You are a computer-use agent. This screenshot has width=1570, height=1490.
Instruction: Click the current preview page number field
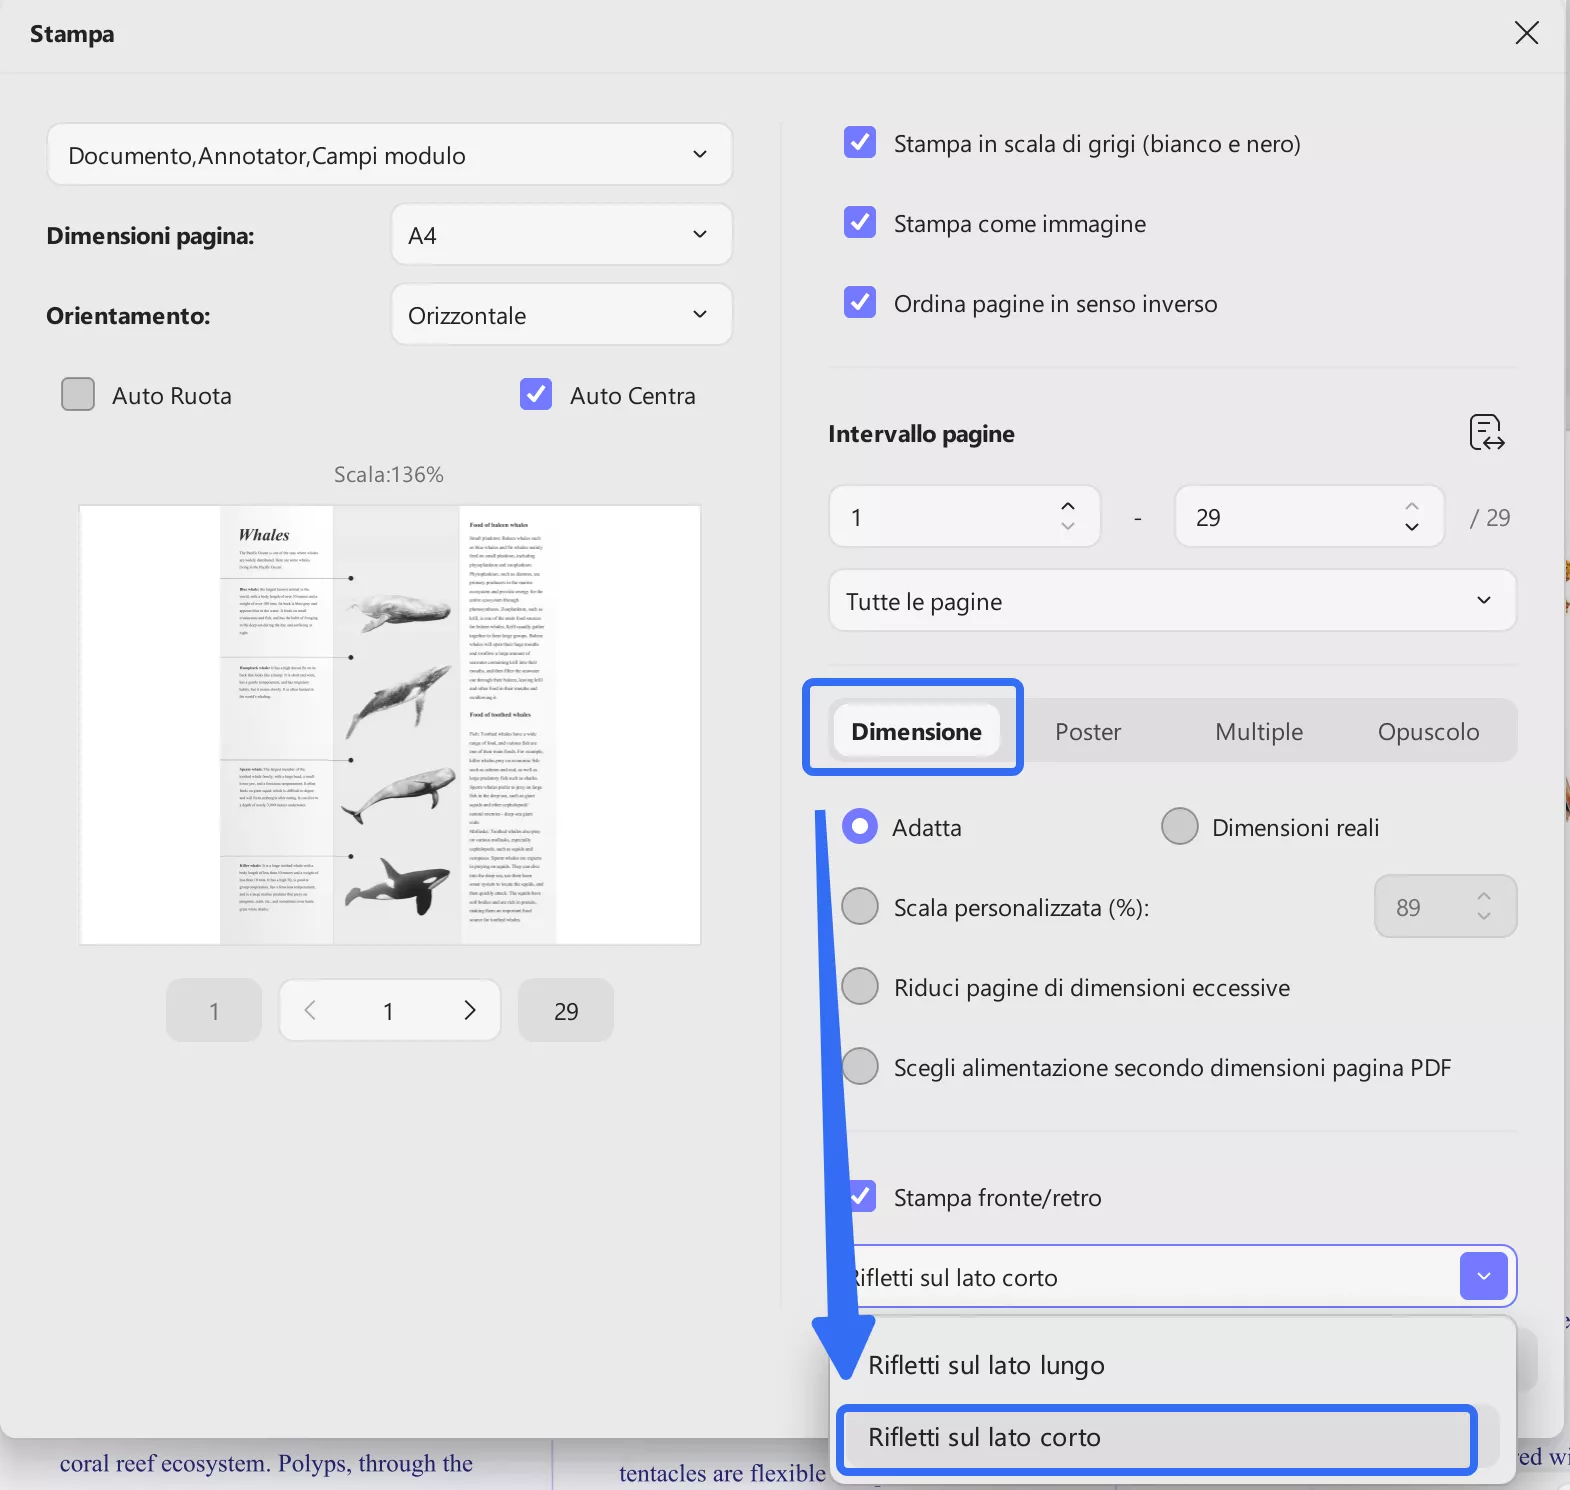[388, 1010]
